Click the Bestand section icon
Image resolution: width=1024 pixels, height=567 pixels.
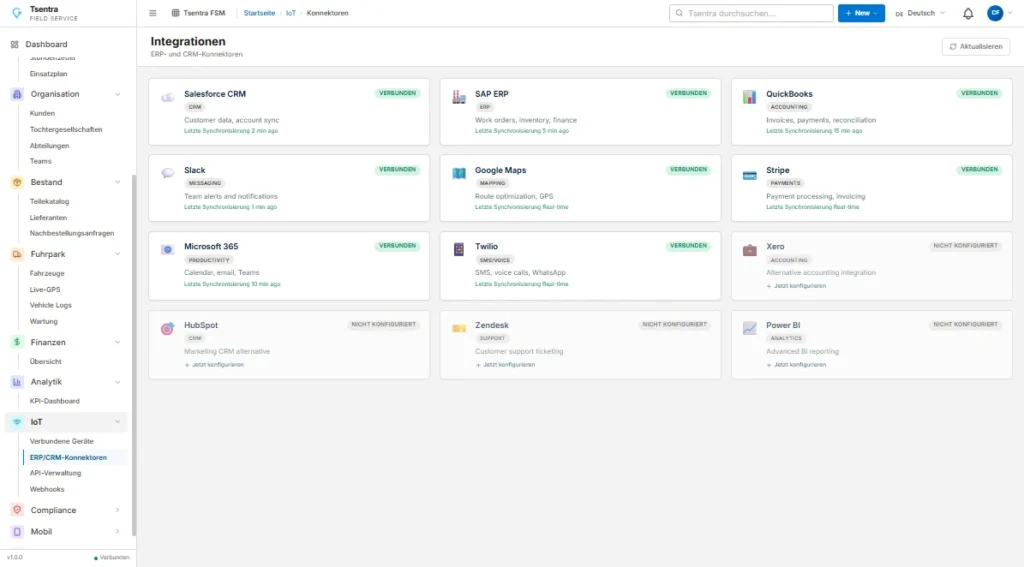pyautogui.click(x=17, y=182)
